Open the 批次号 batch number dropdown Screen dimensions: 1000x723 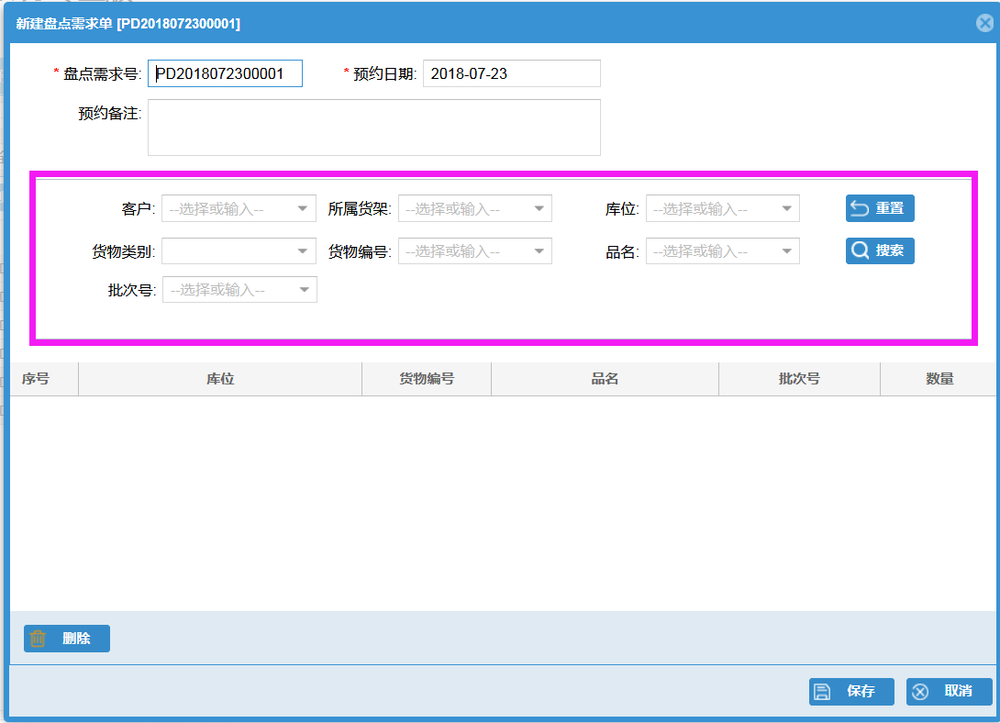click(239, 290)
